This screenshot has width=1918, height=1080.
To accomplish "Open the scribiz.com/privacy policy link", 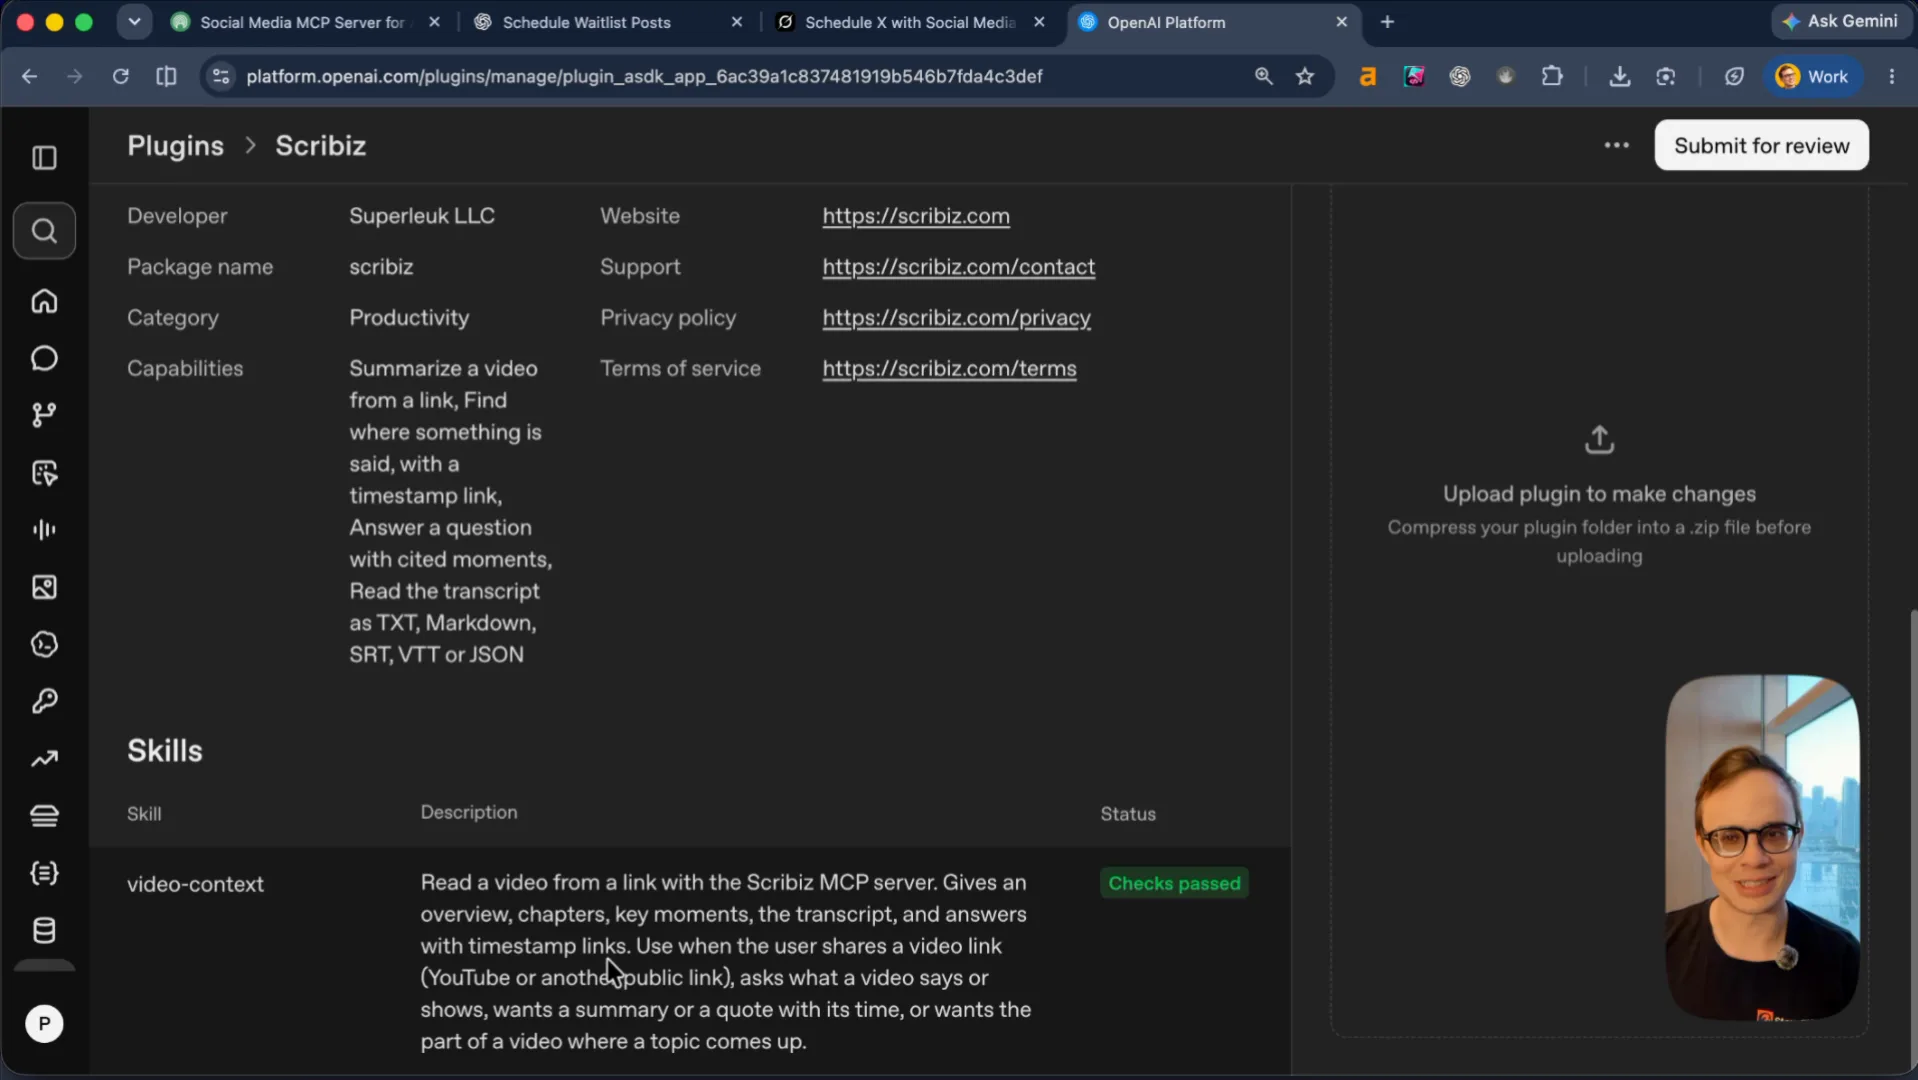I will [x=956, y=318].
